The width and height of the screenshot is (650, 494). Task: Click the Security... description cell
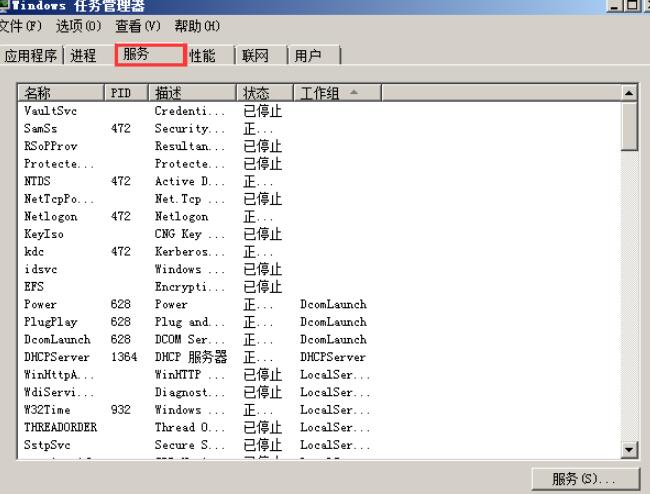pos(190,128)
